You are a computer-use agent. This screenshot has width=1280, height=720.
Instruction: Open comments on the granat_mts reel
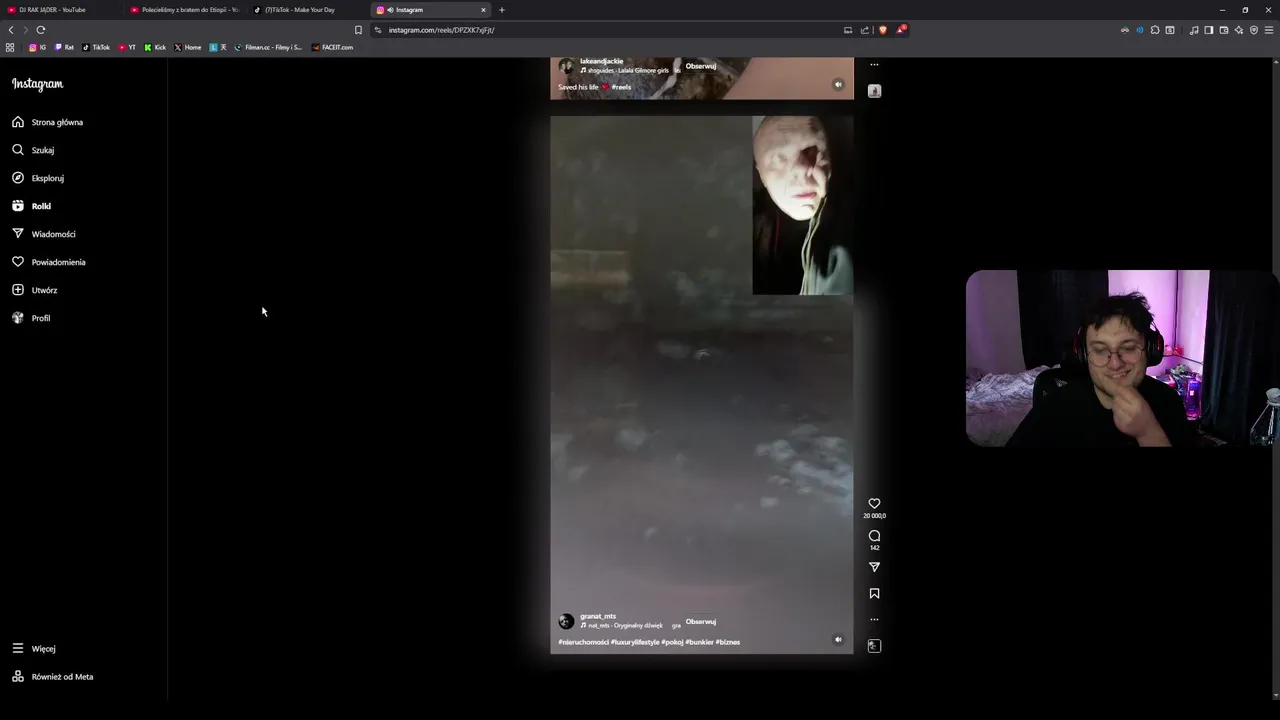(x=874, y=536)
